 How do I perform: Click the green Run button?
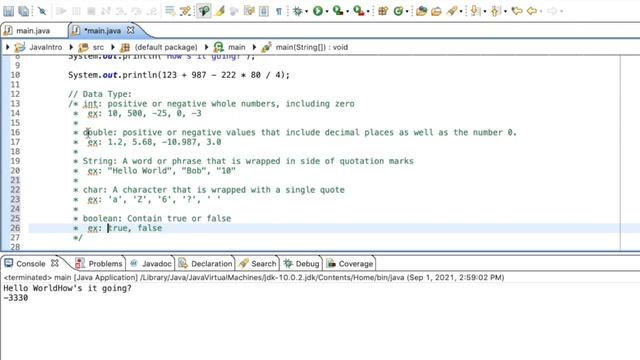(318, 11)
